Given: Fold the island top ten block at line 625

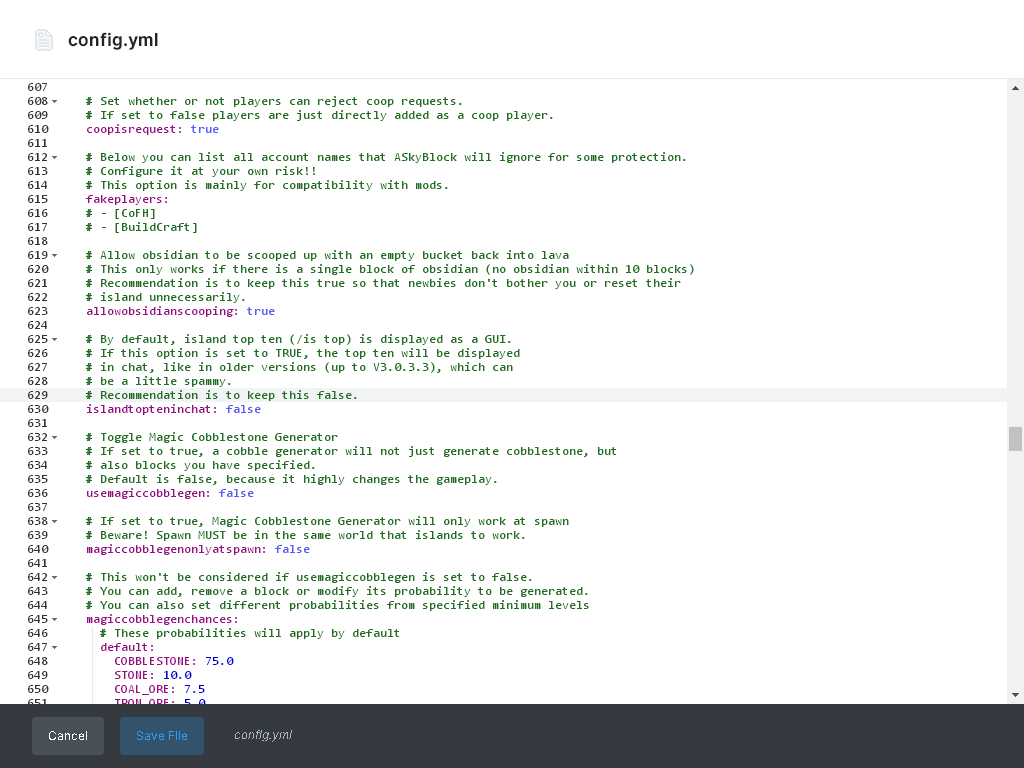Looking at the screenshot, I should click(x=55, y=340).
